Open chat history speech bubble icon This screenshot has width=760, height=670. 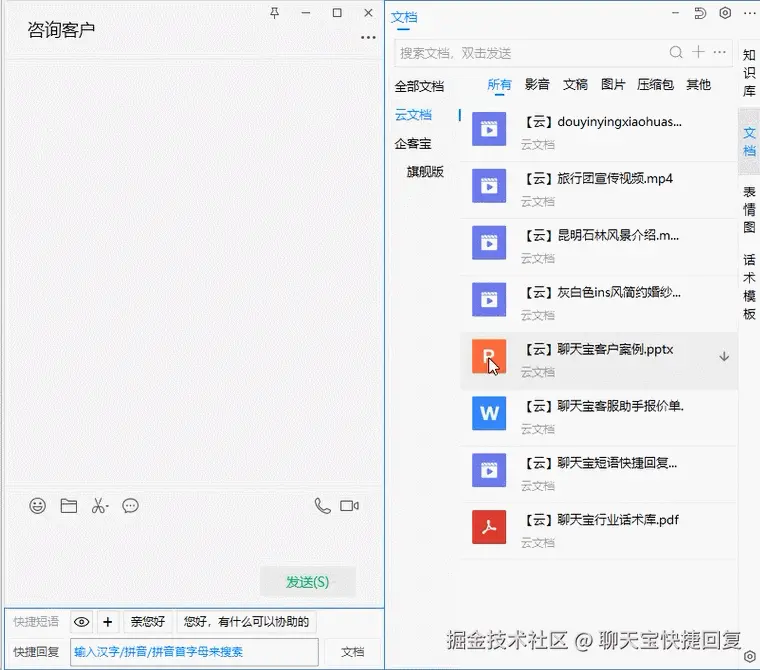pos(130,506)
